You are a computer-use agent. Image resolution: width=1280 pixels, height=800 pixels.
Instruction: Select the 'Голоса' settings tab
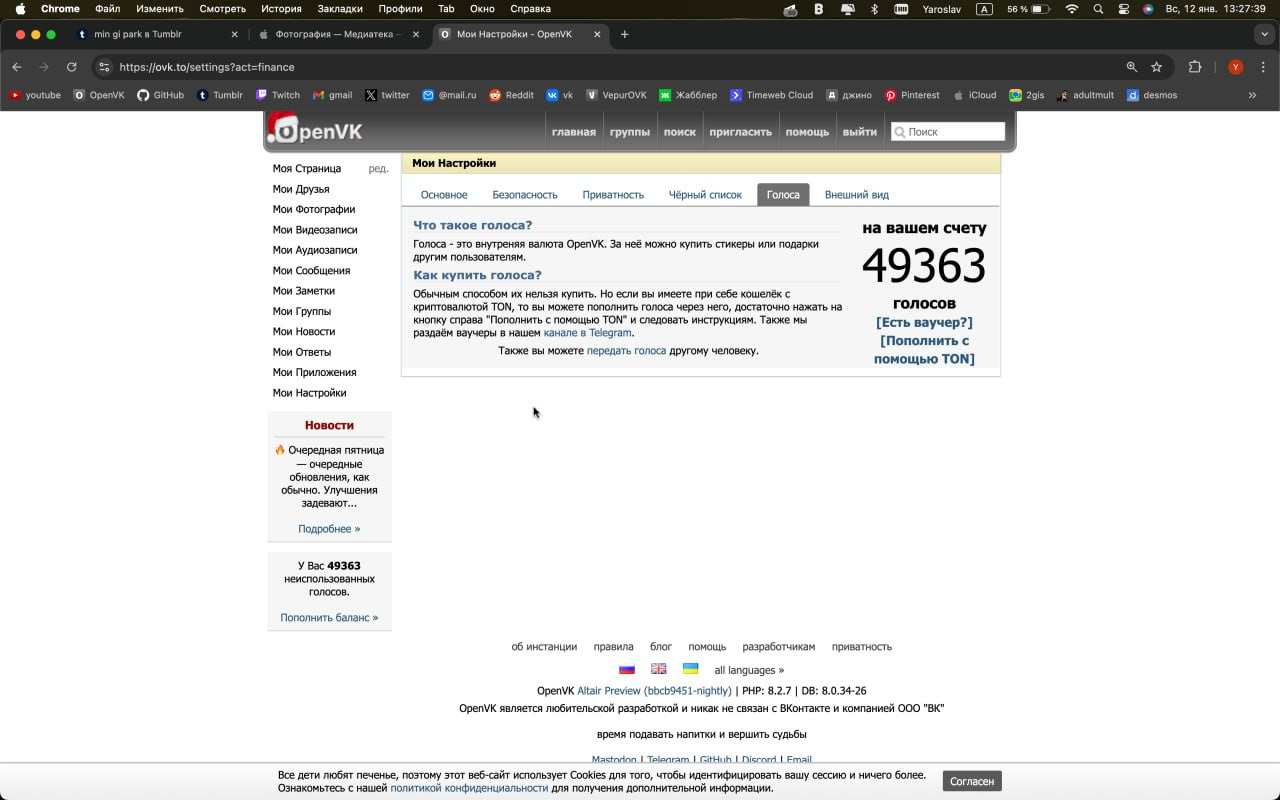[783, 195]
